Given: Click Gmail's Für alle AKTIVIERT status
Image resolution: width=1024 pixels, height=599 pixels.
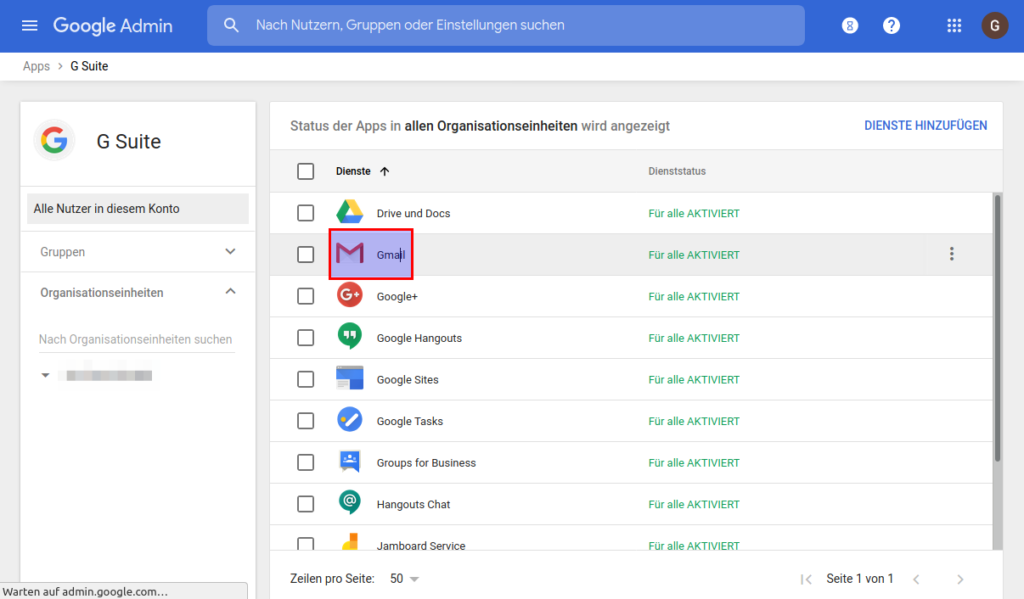Looking at the screenshot, I should pyautogui.click(x=694, y=255).
